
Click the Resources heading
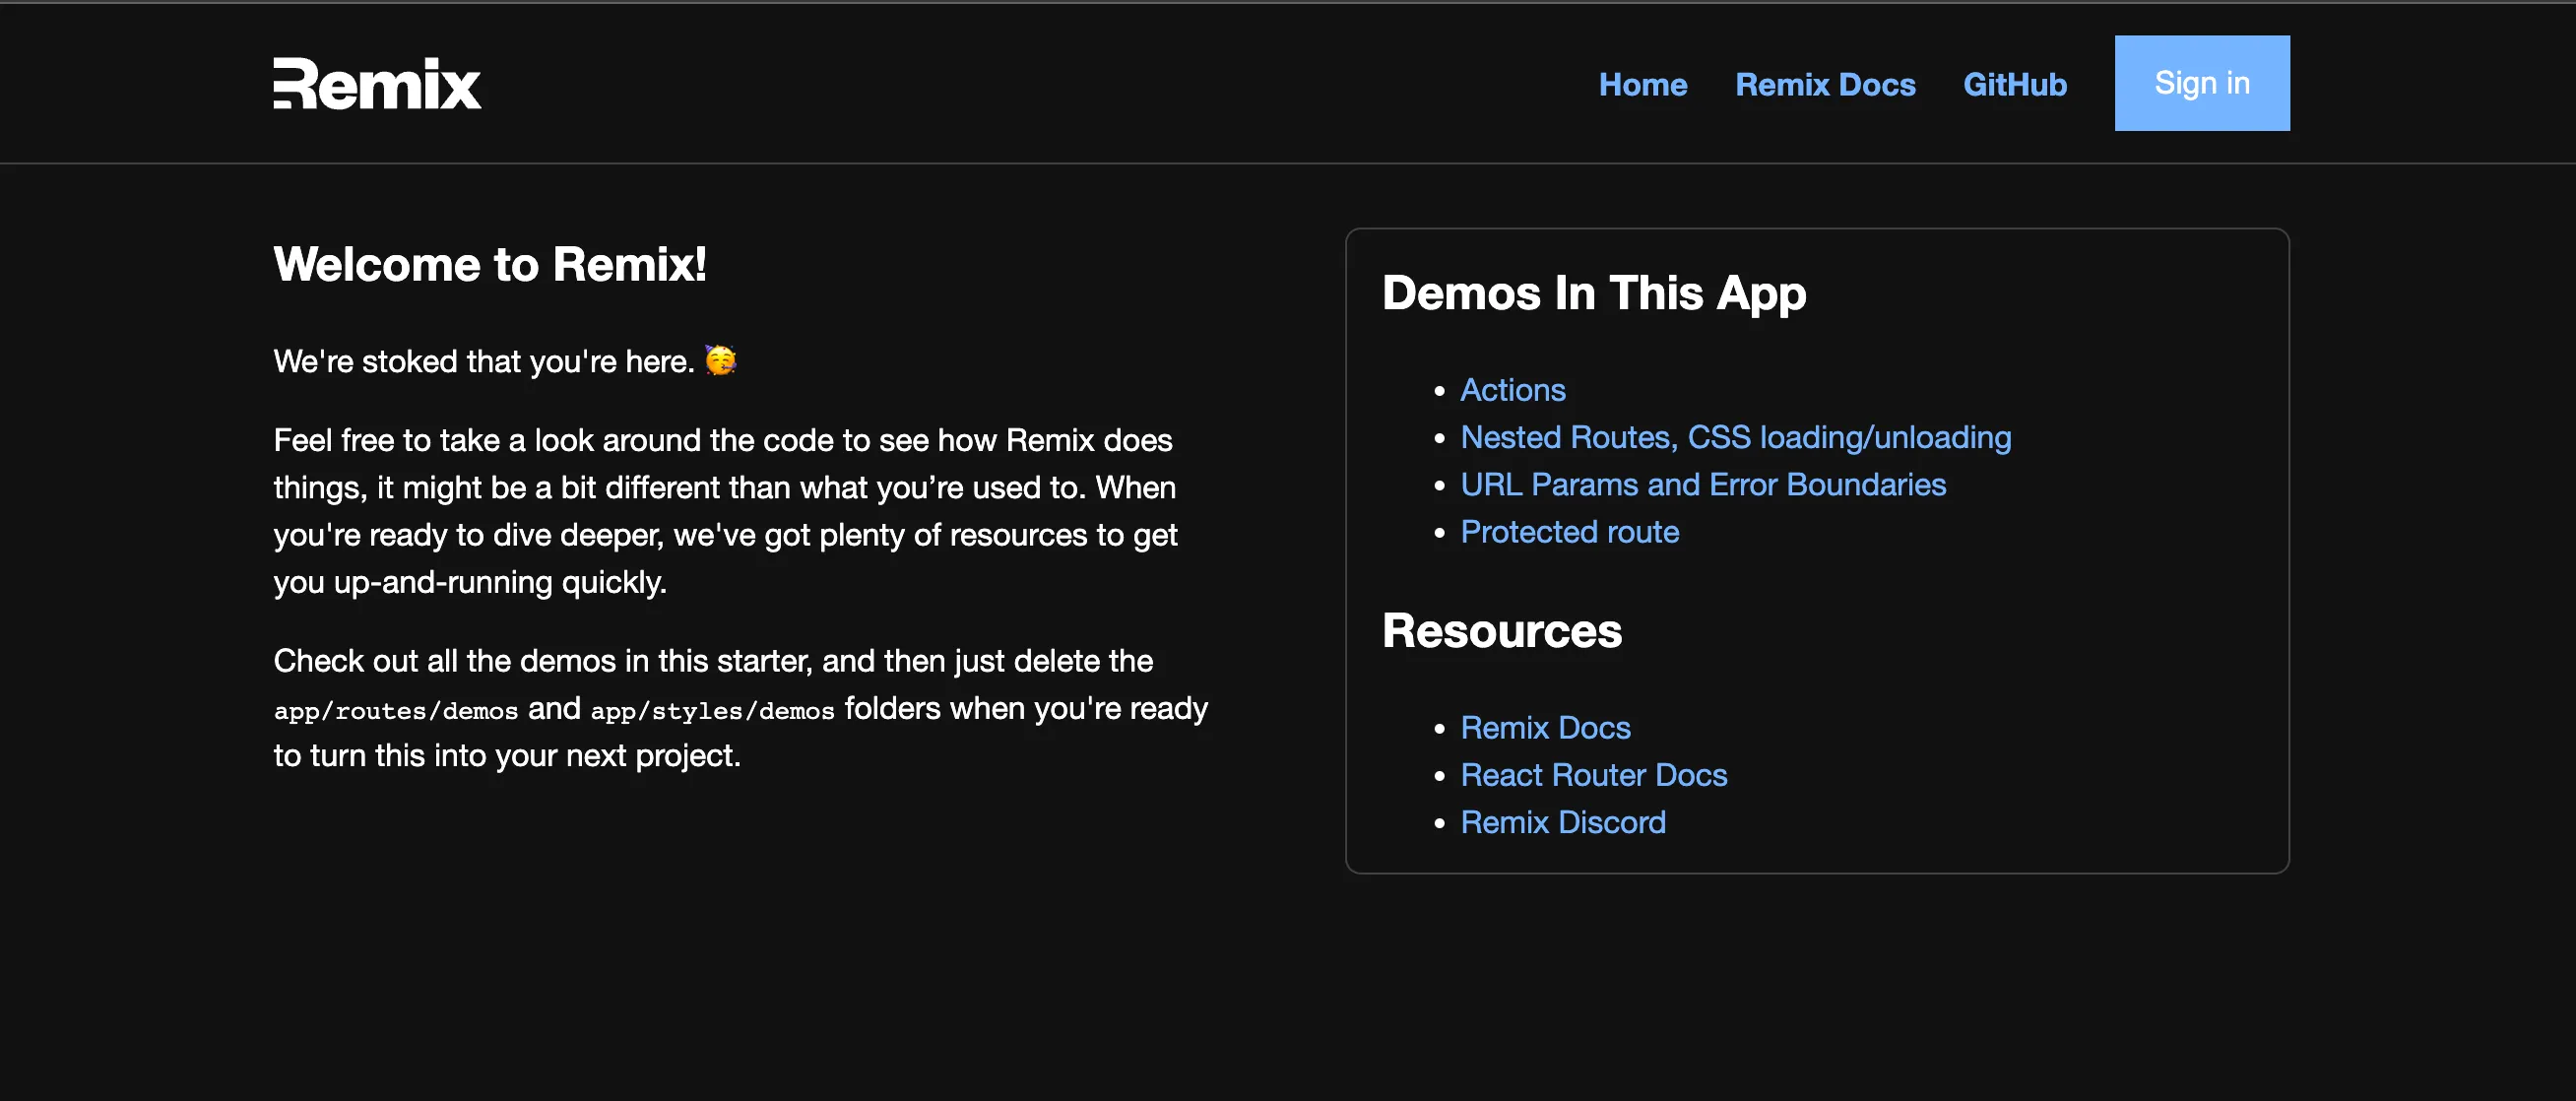pyautogui.click(x=1501, y=630)
